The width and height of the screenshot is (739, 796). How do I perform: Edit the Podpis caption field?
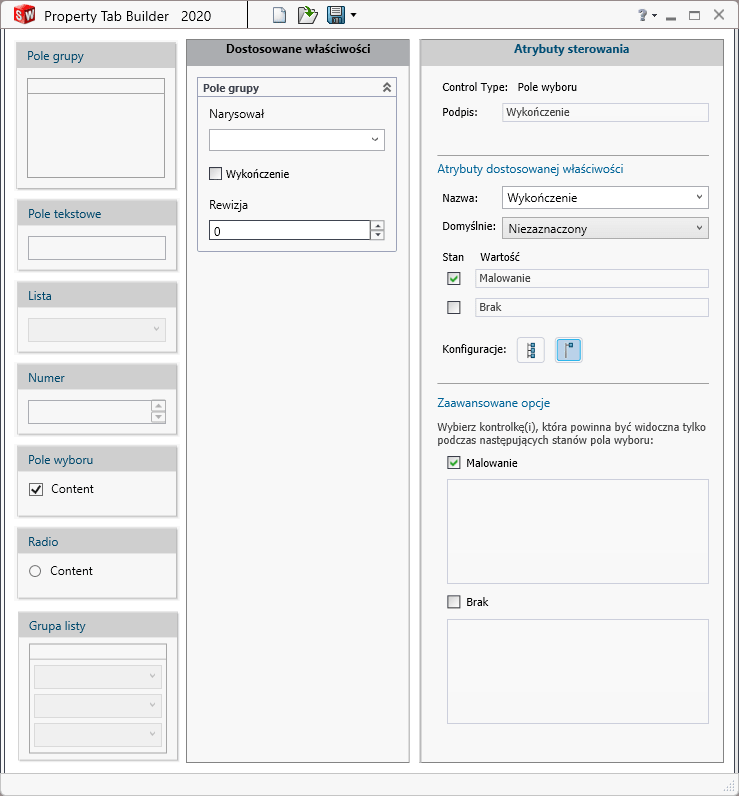click(x=606, y=112)
